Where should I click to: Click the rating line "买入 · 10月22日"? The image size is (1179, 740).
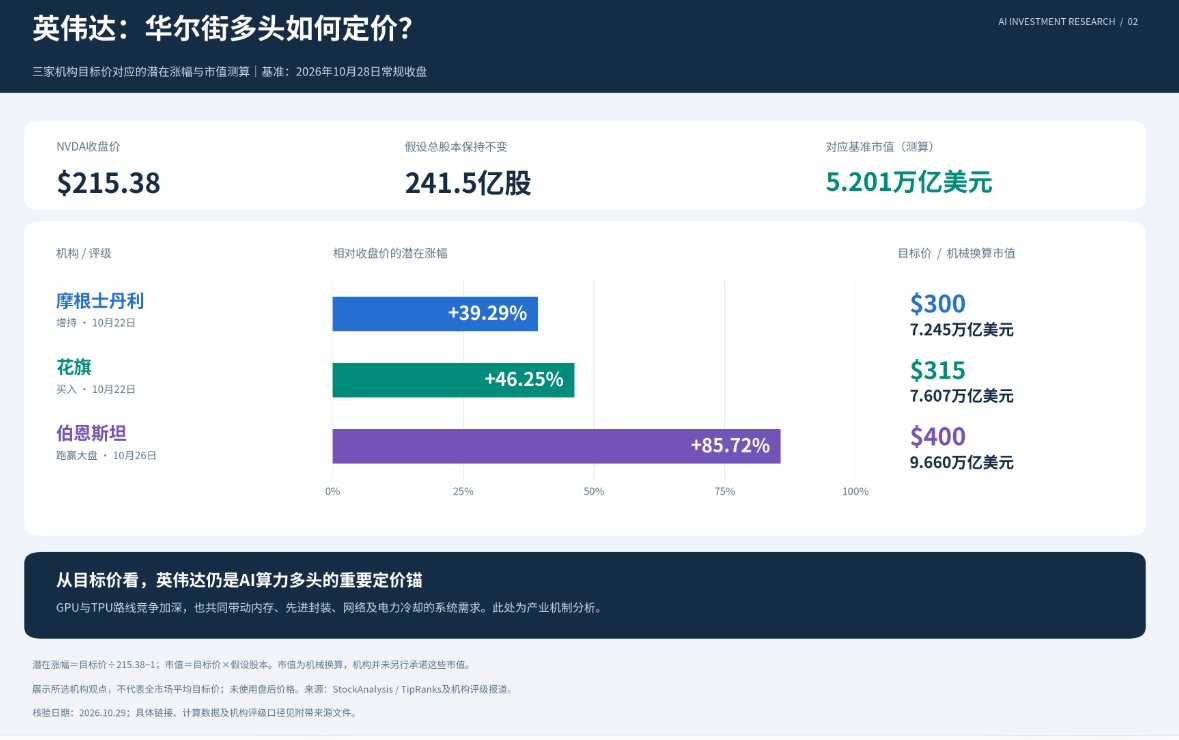click(95, 390)
